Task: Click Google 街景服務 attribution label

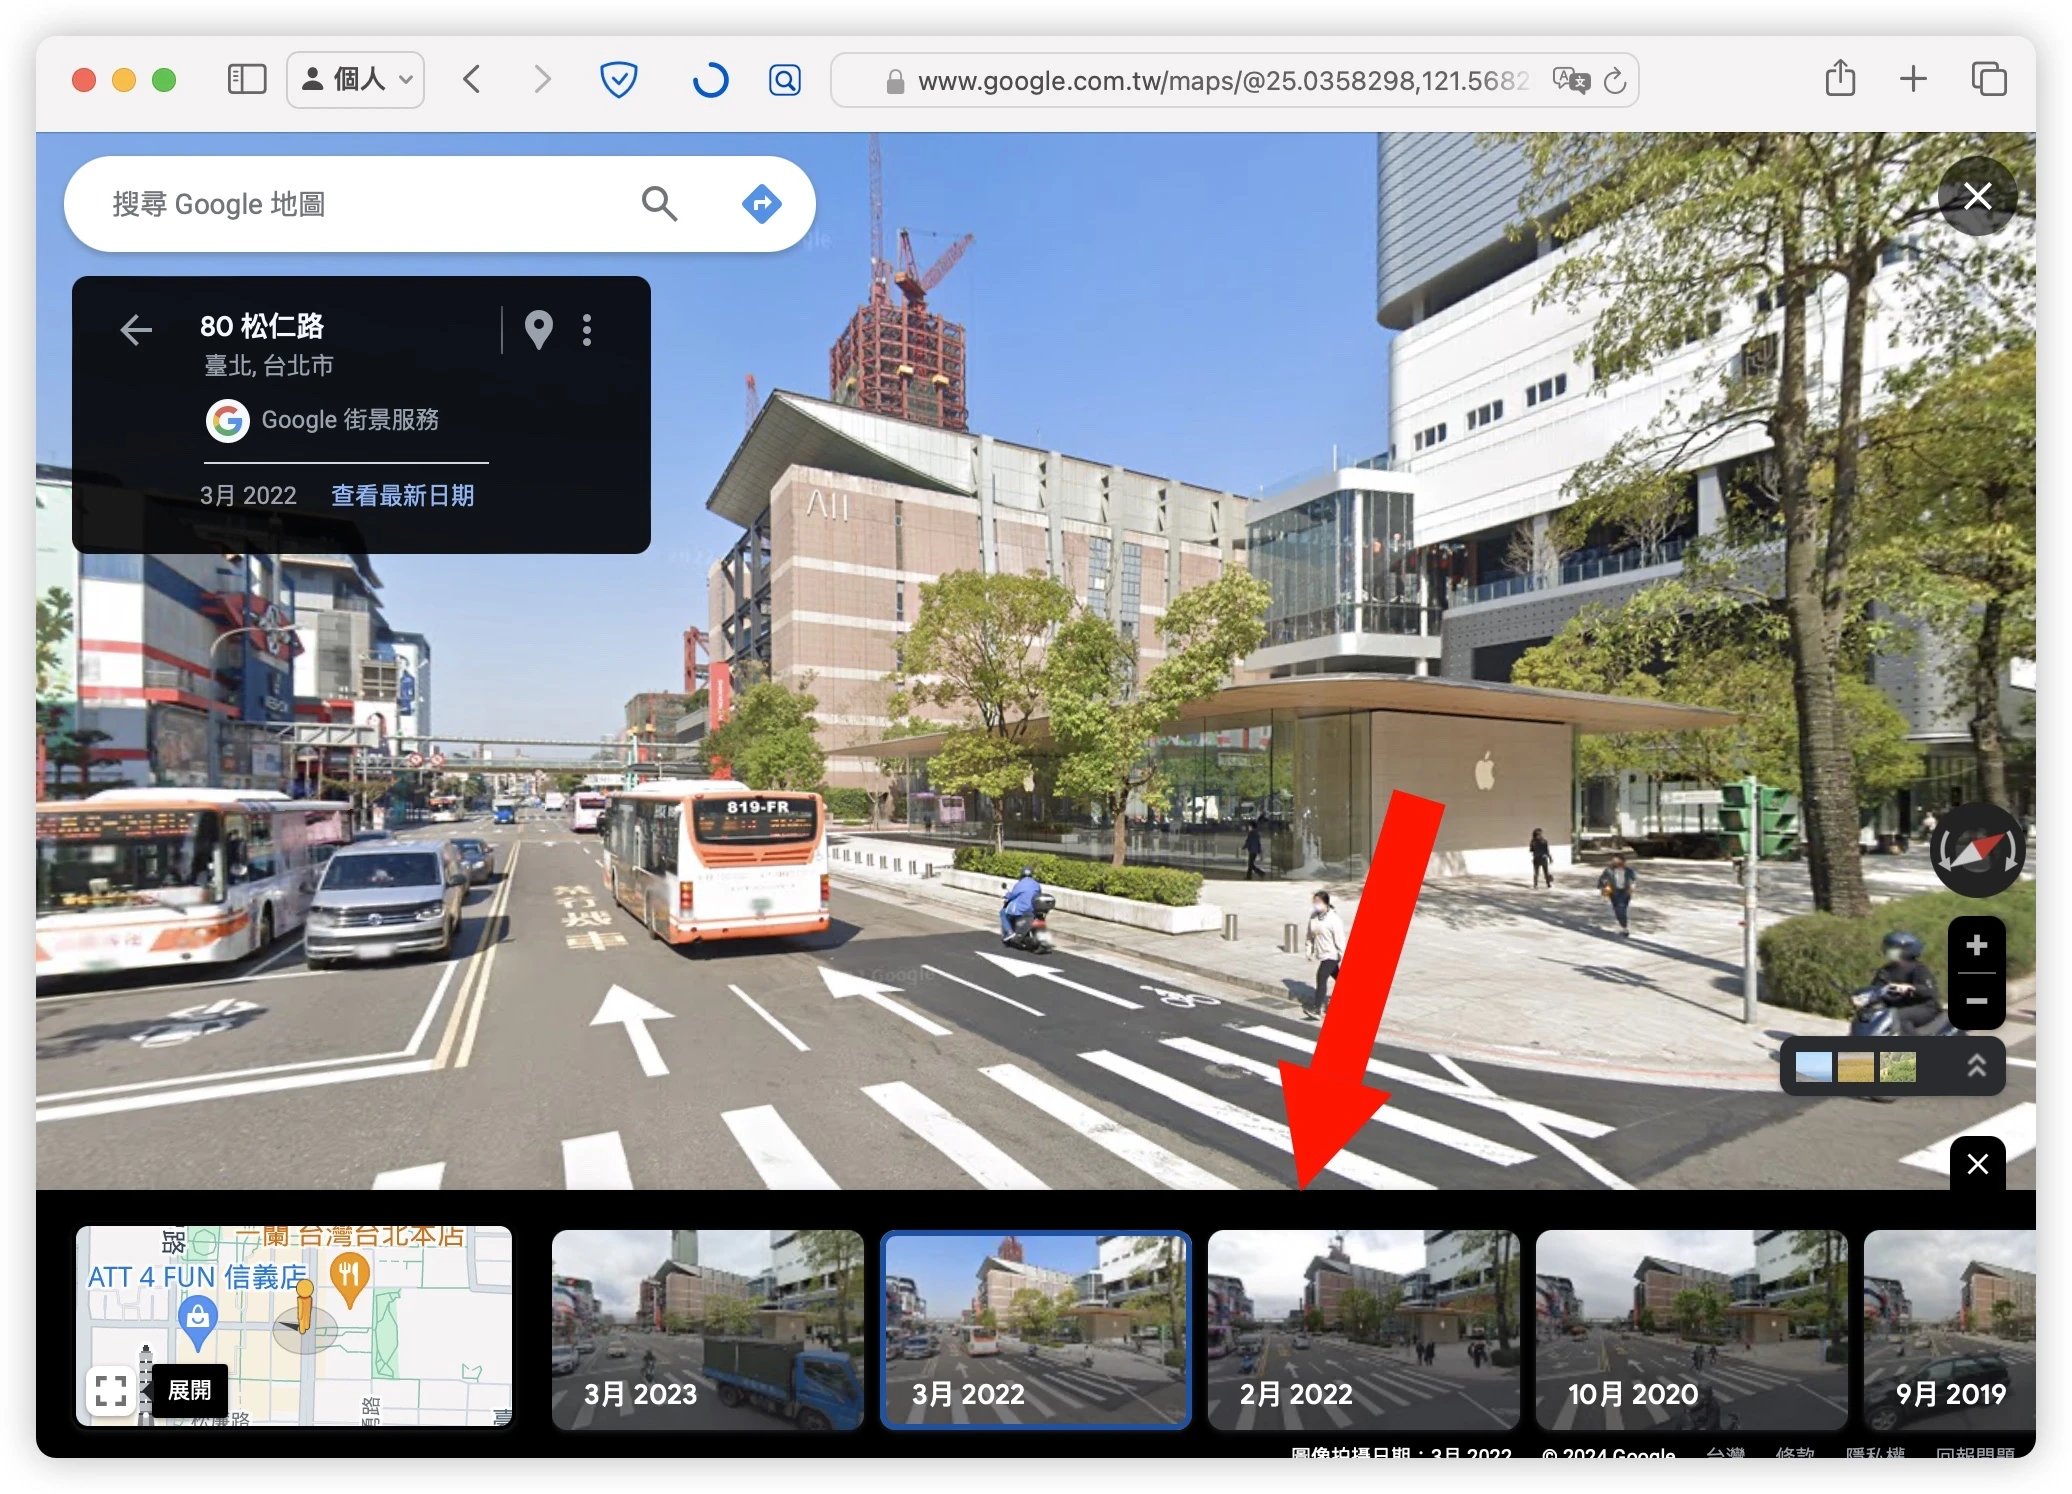Action: point(350,420)
